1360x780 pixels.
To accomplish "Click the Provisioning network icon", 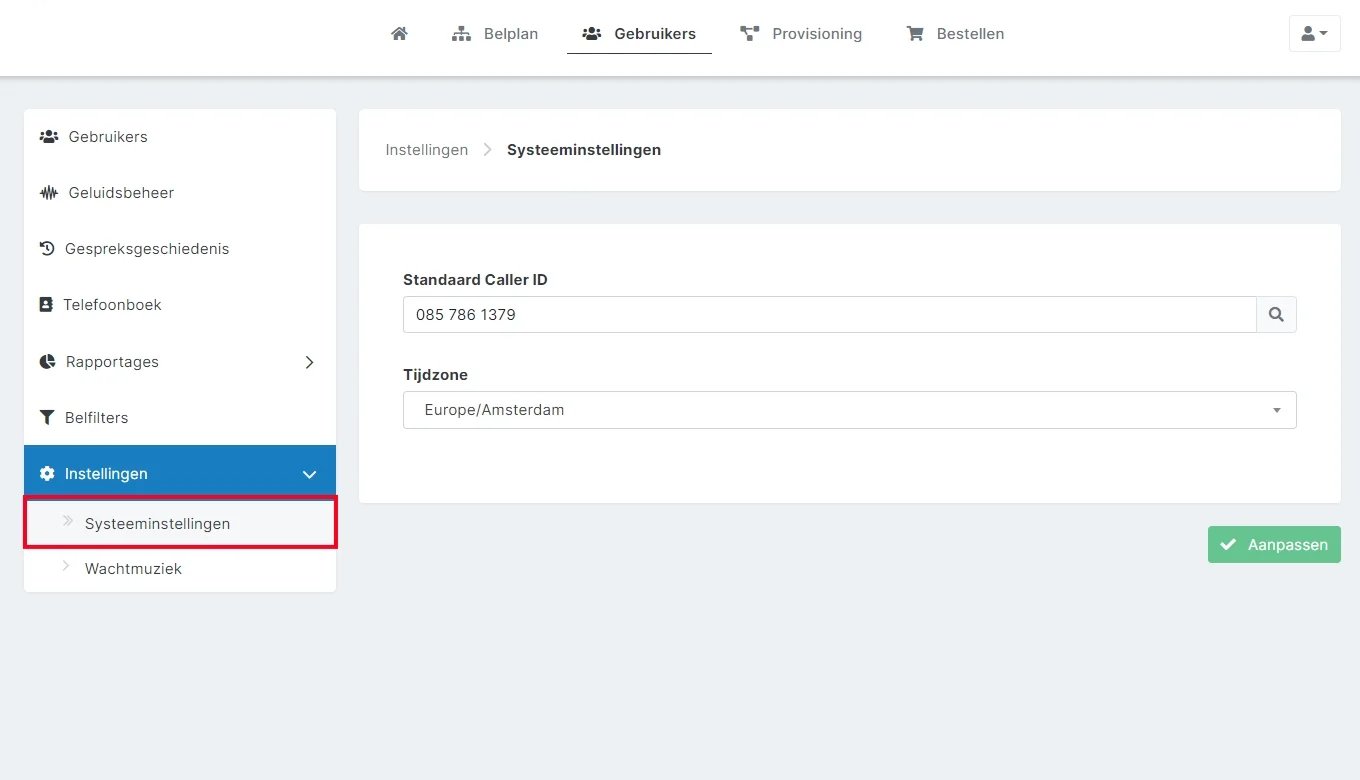I will 749,34.
